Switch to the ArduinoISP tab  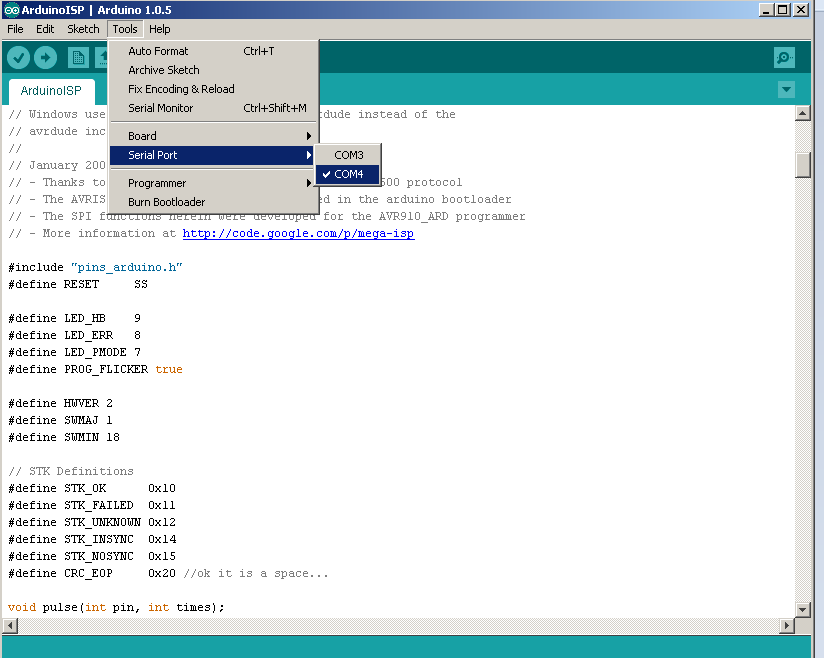[x=52, y=91]
